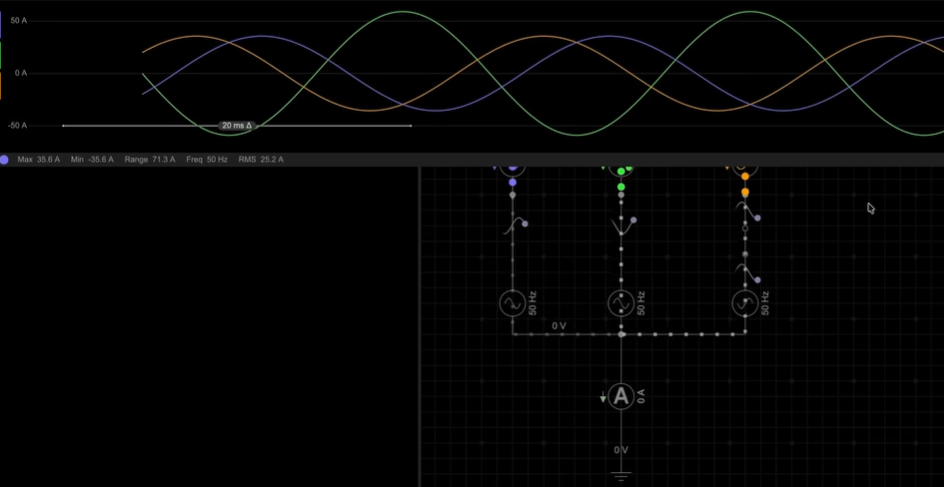Select the left AC source in the circuit
944x487 pixels.
pyautogui.click(x=512, y=303)
